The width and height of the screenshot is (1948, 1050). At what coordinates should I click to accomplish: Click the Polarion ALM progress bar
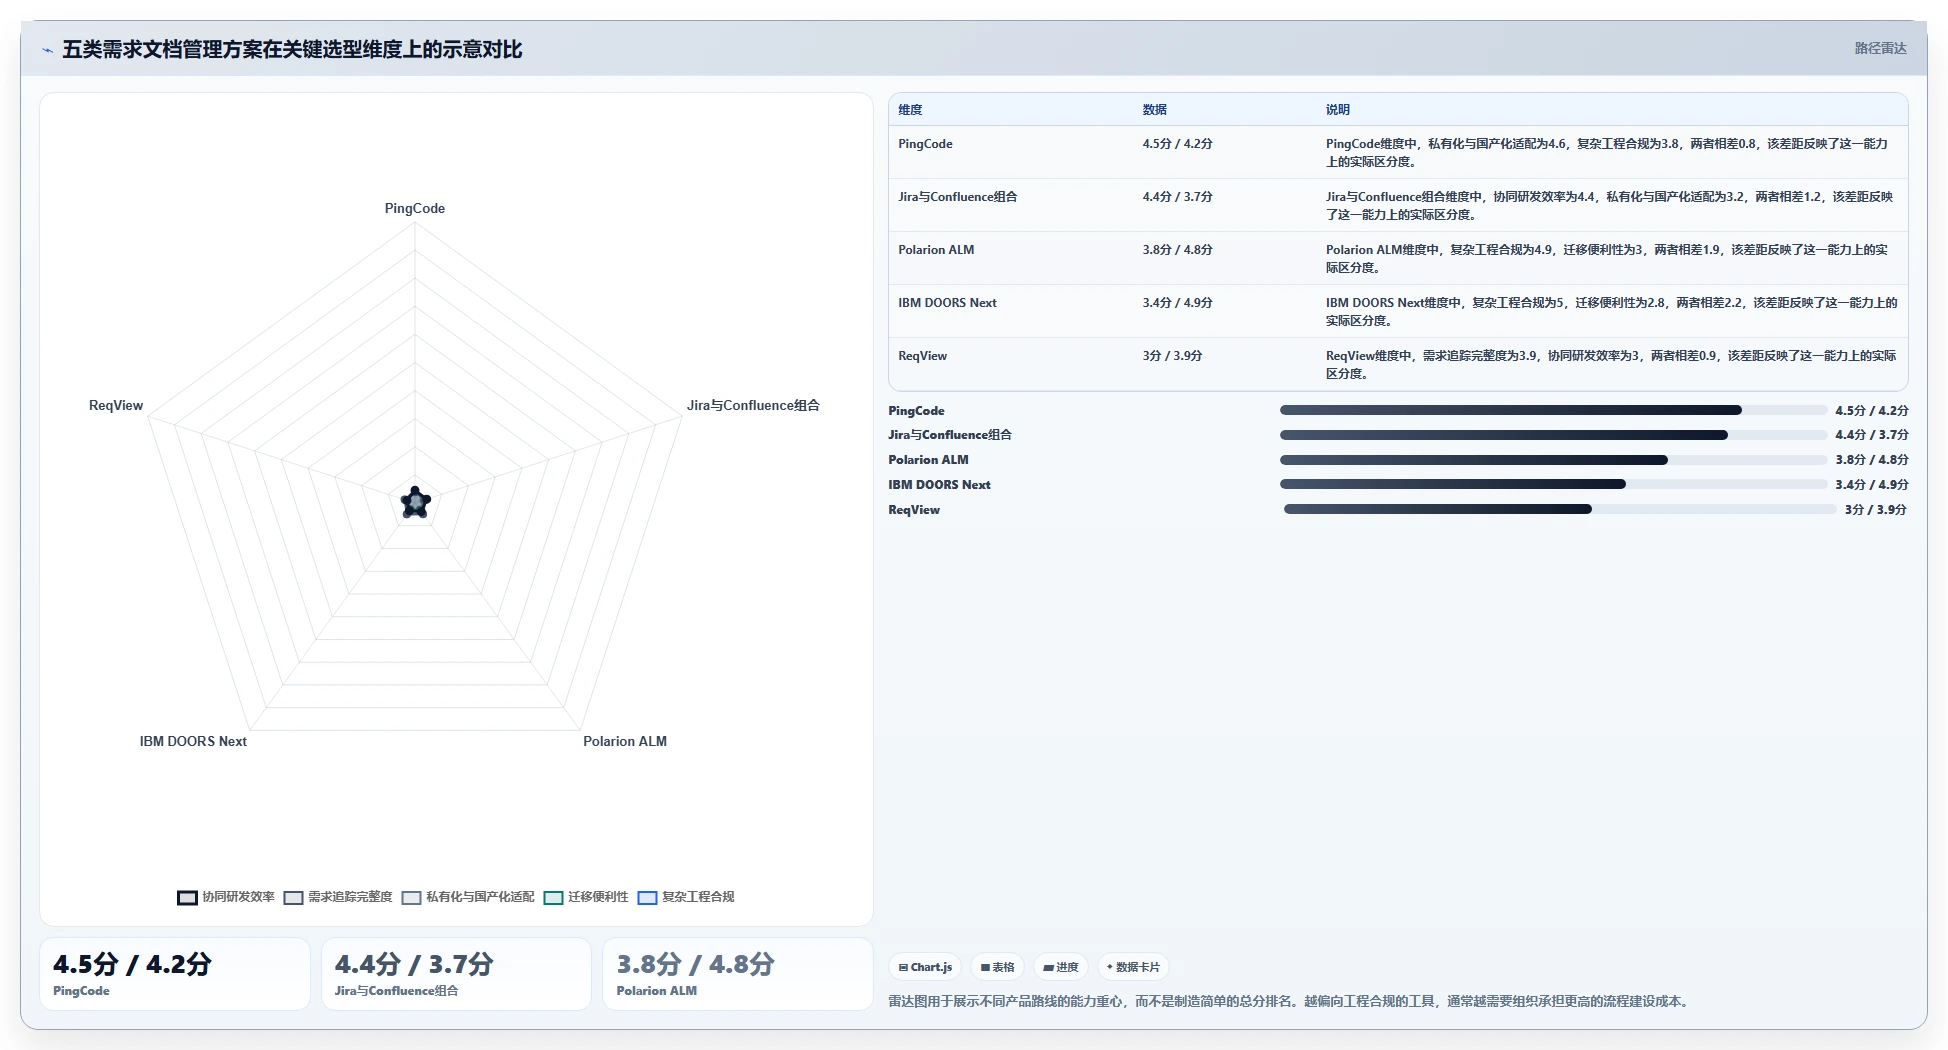click(1553, 460)
